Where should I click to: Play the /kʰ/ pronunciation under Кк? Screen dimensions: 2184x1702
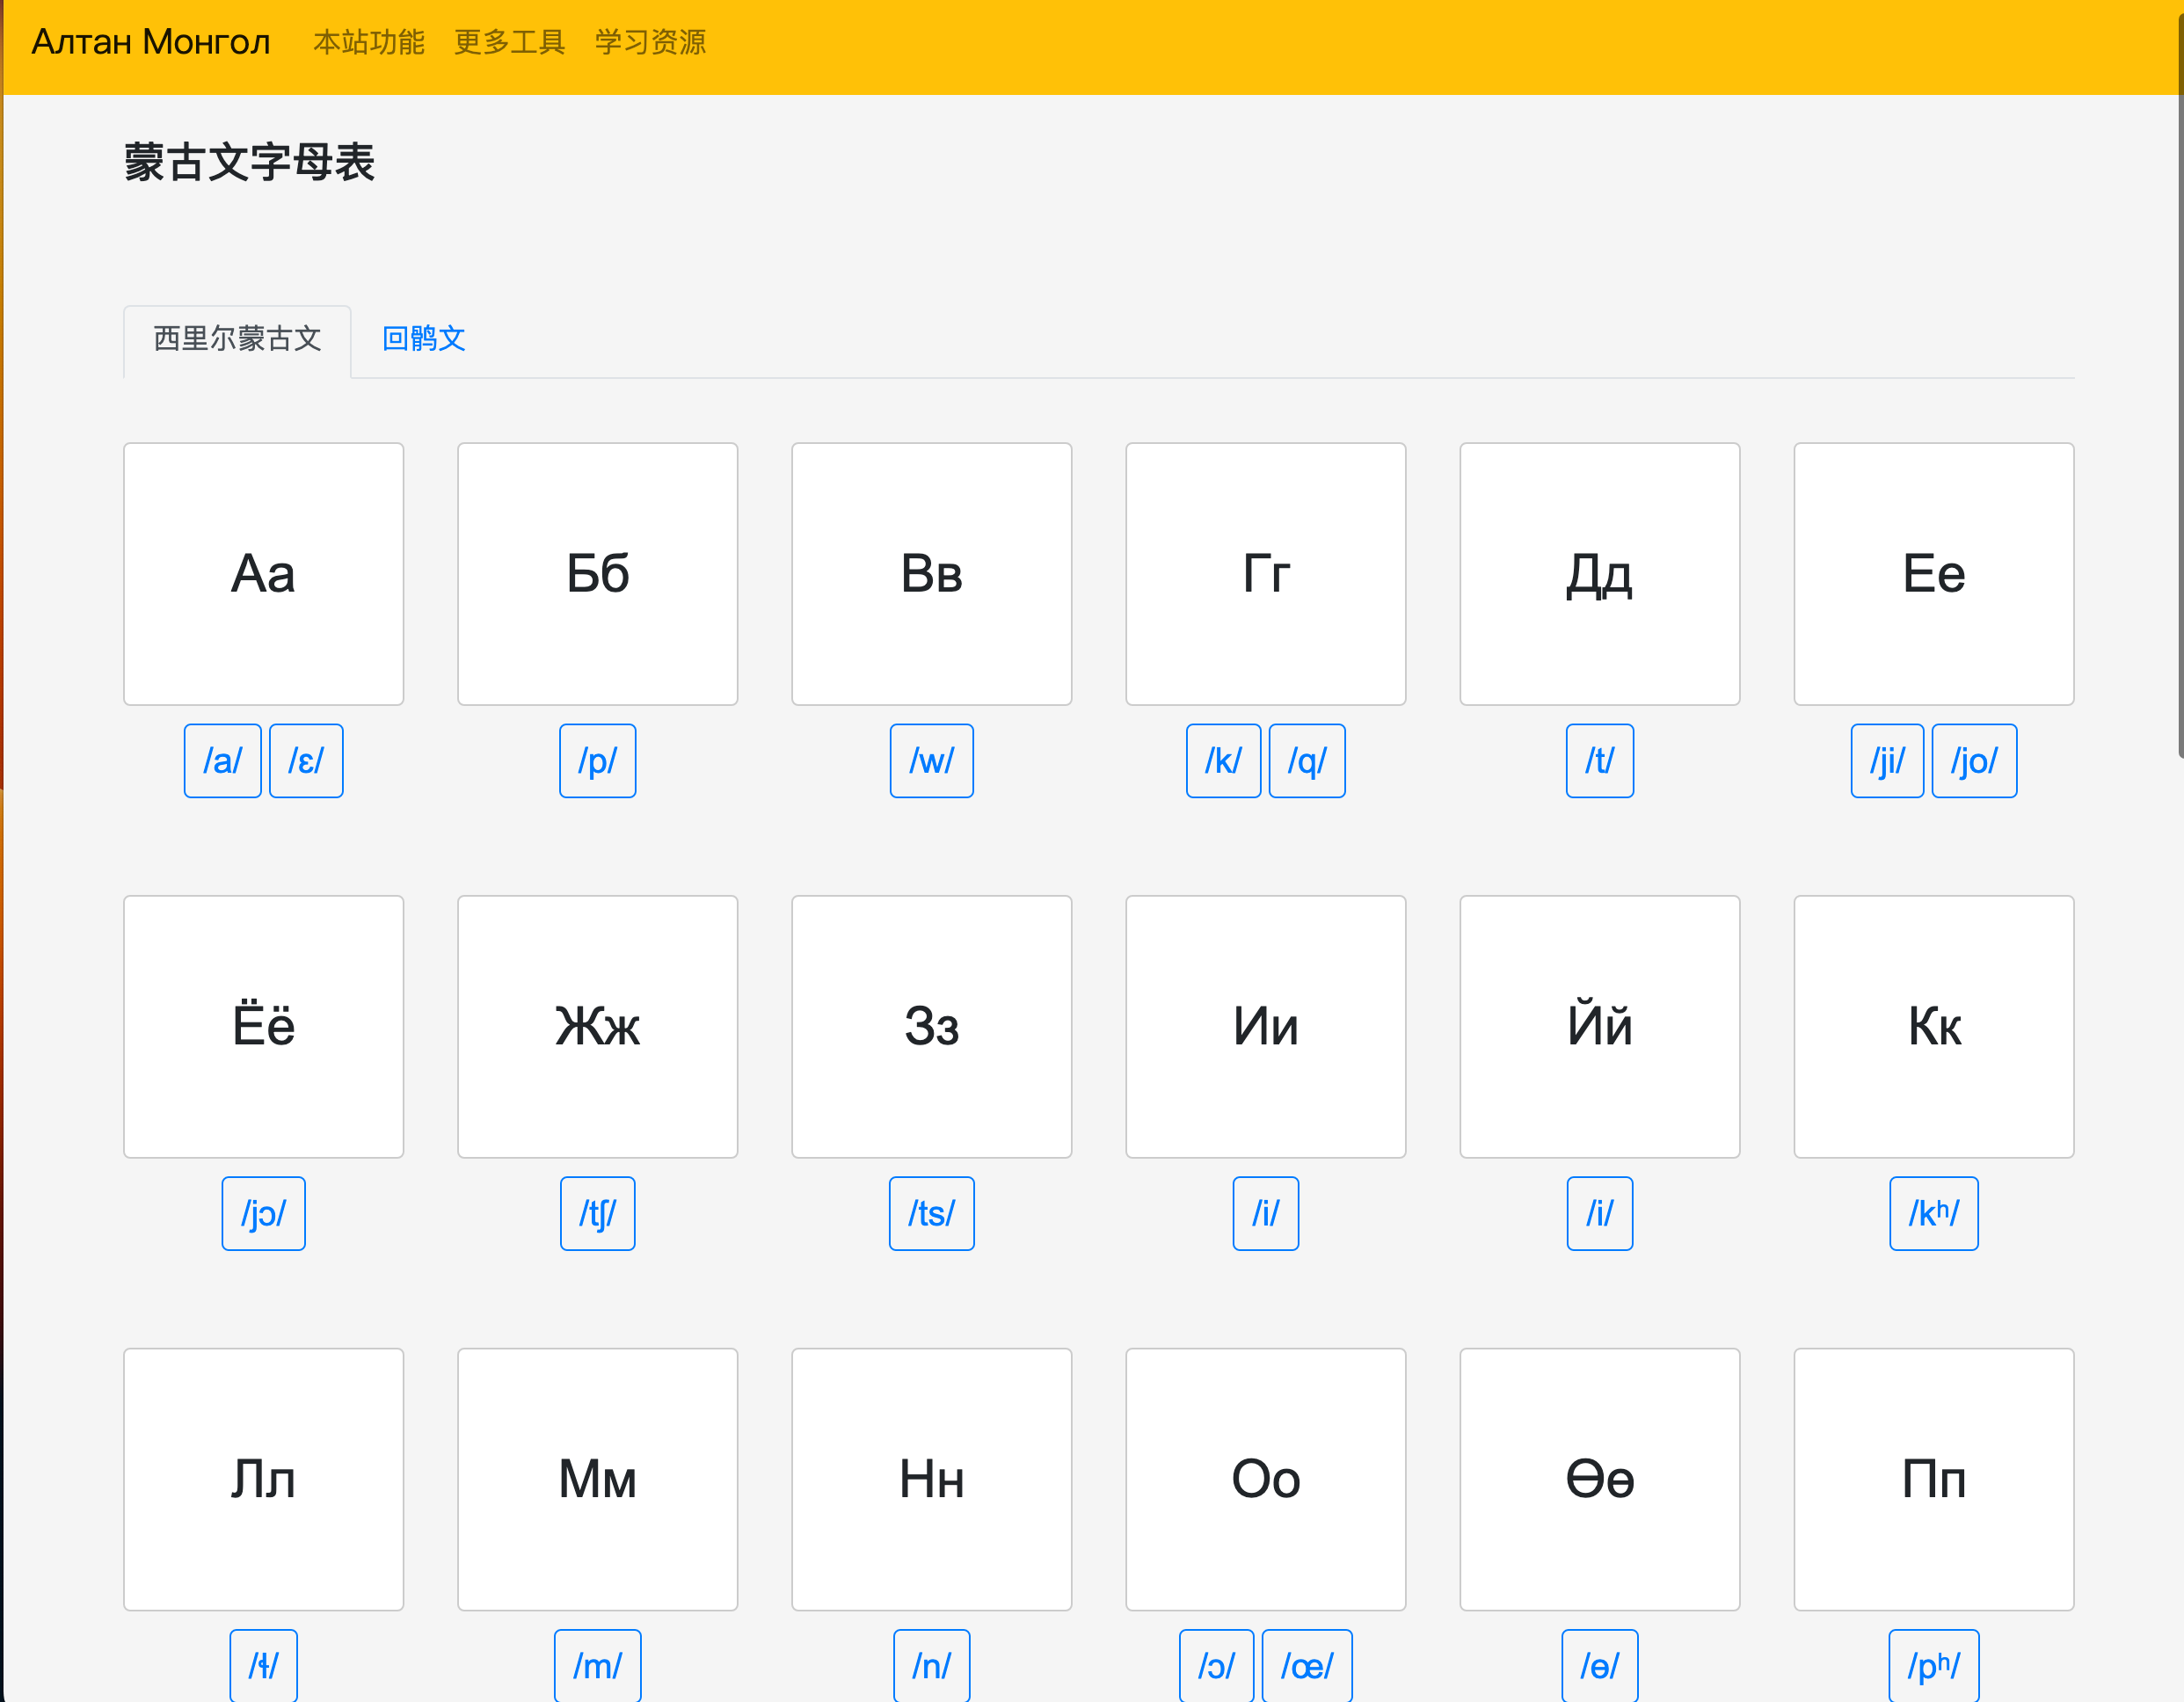(x=1933, y=1213)
